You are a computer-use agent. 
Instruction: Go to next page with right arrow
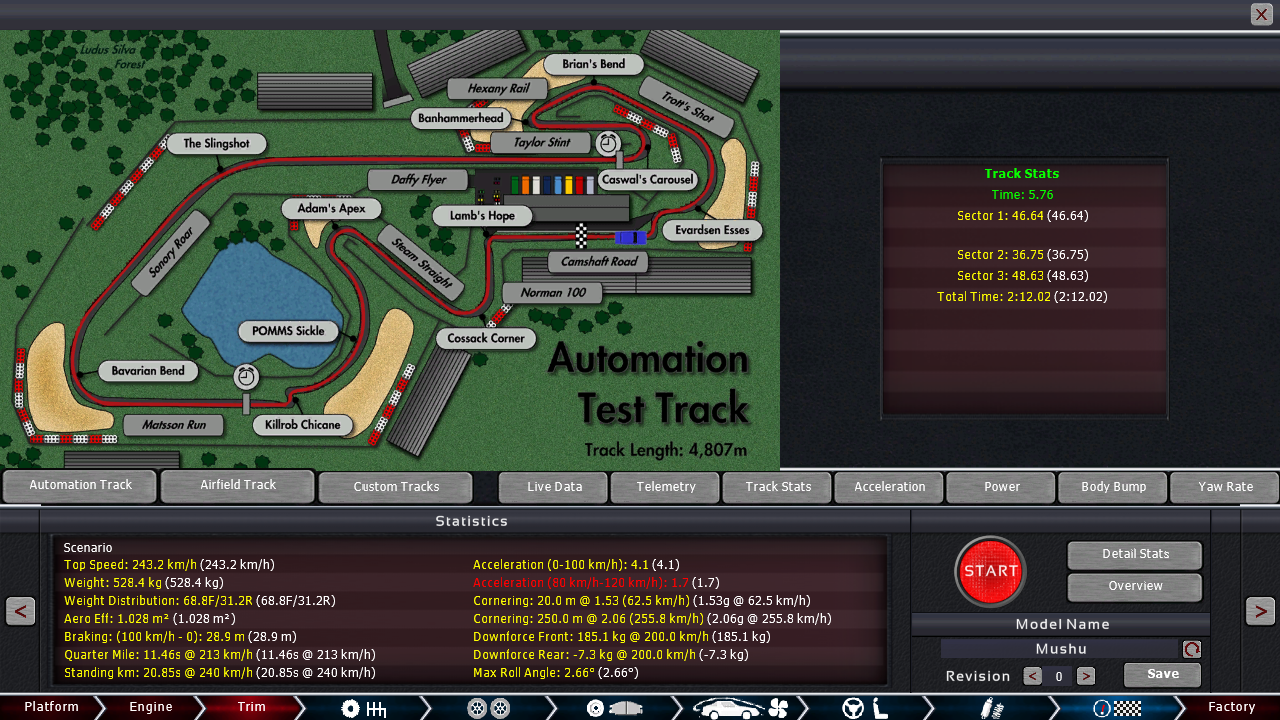tap(1260, 610)
